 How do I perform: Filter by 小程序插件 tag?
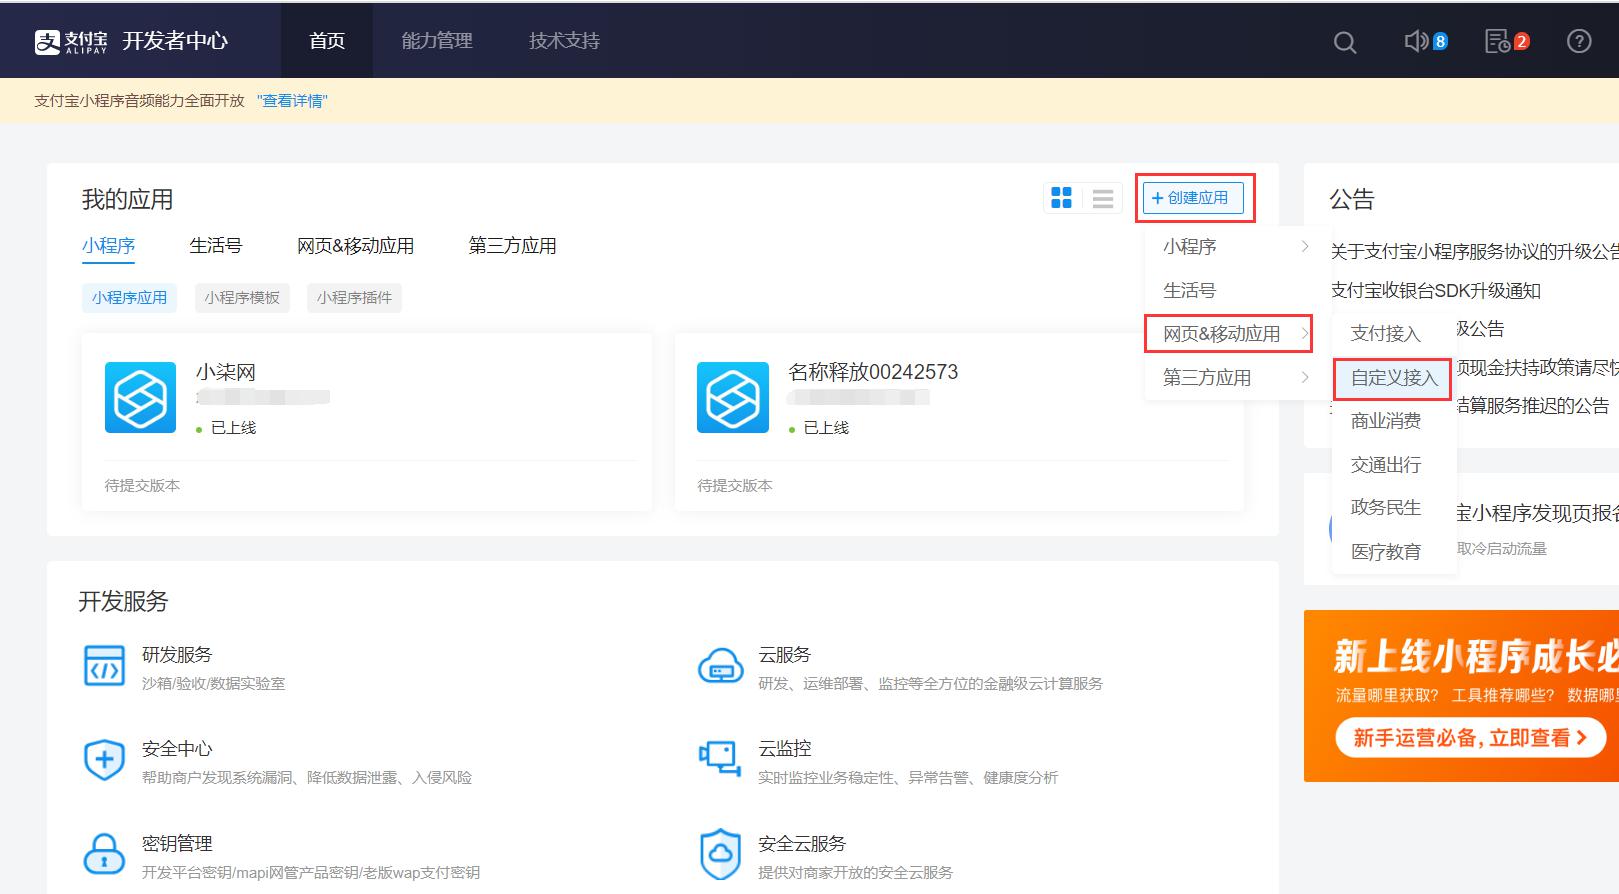(355, 298)
